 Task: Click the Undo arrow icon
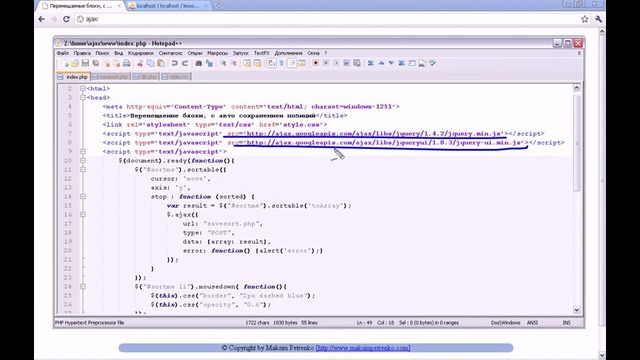tap(175, 63)
